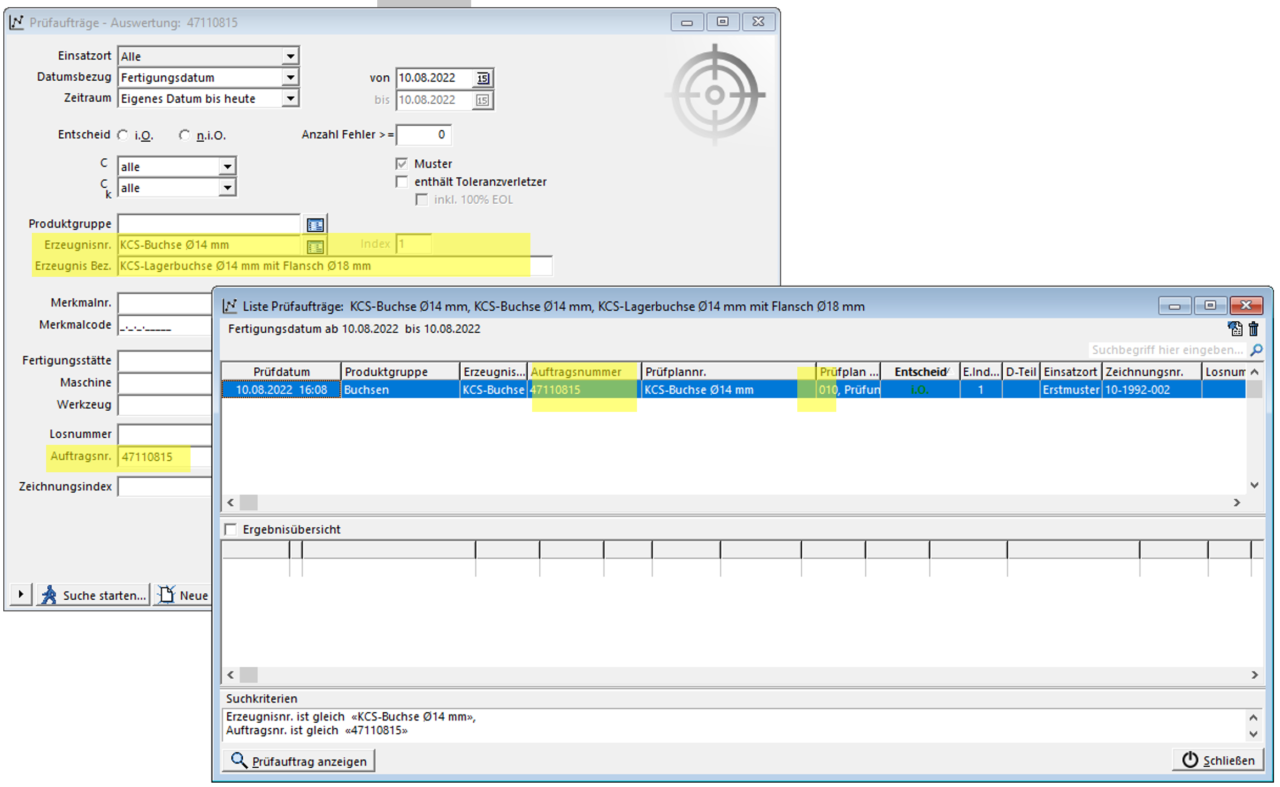Click the export list icon beside trash
Viewport: 1280px width, 787px height.
[1235, 329]
